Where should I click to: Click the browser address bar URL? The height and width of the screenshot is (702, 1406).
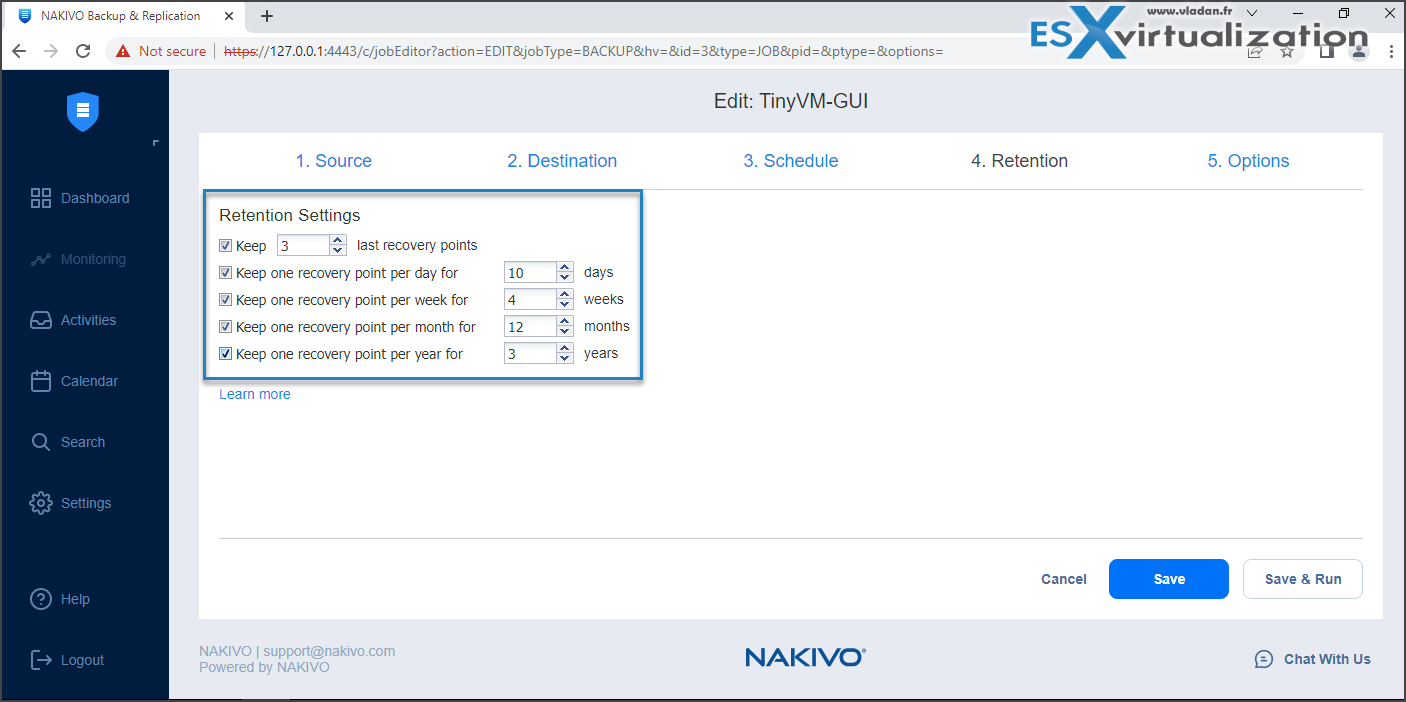coord(583,51)
